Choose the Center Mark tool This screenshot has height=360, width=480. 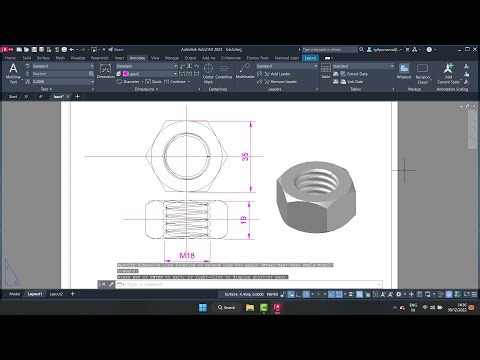tap(208, 73)
